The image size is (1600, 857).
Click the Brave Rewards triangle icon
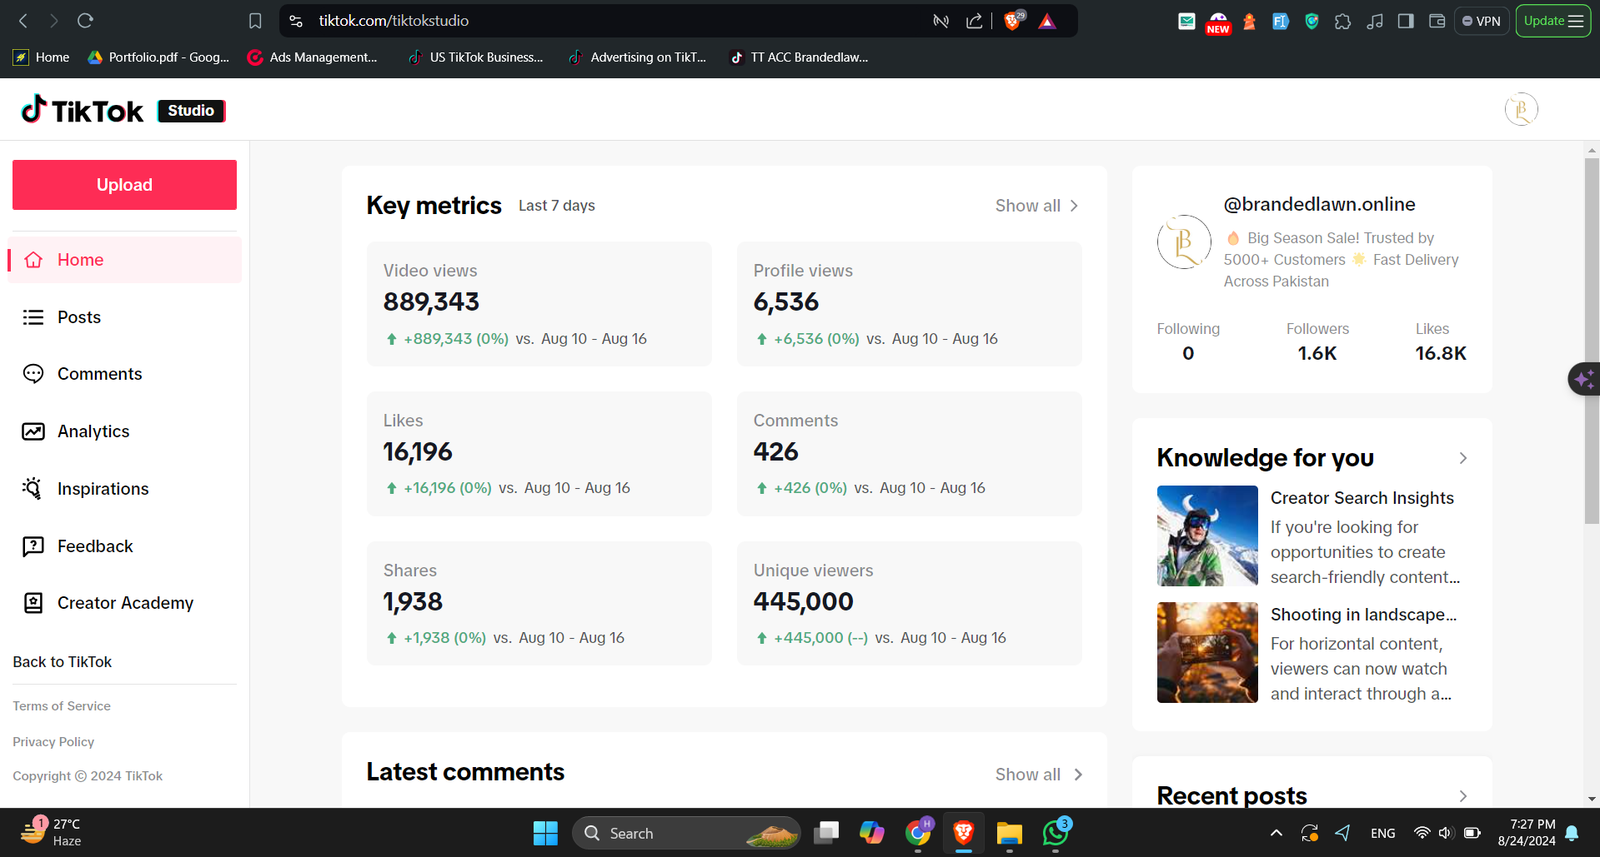coord(1047,21)
